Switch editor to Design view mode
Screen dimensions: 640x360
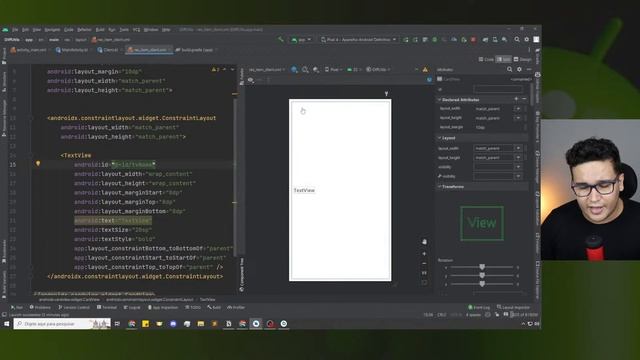(x=522, y=60)
